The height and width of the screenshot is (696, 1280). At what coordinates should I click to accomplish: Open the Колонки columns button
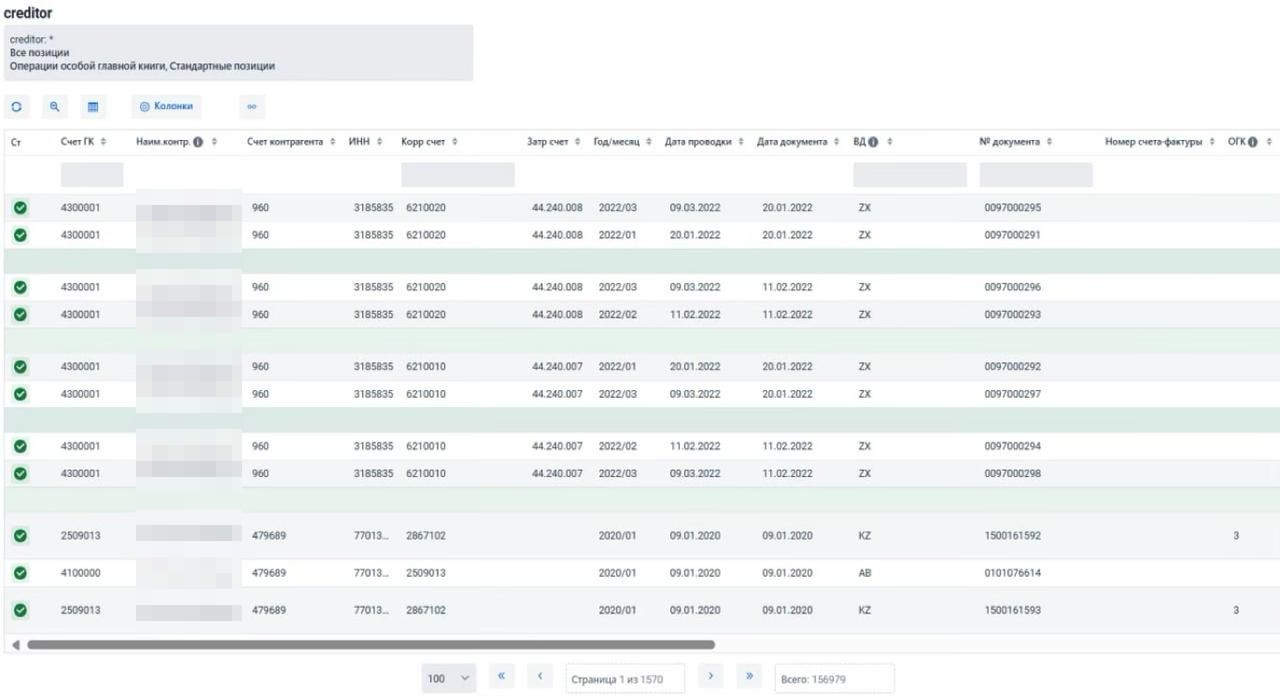pos(166,107)
